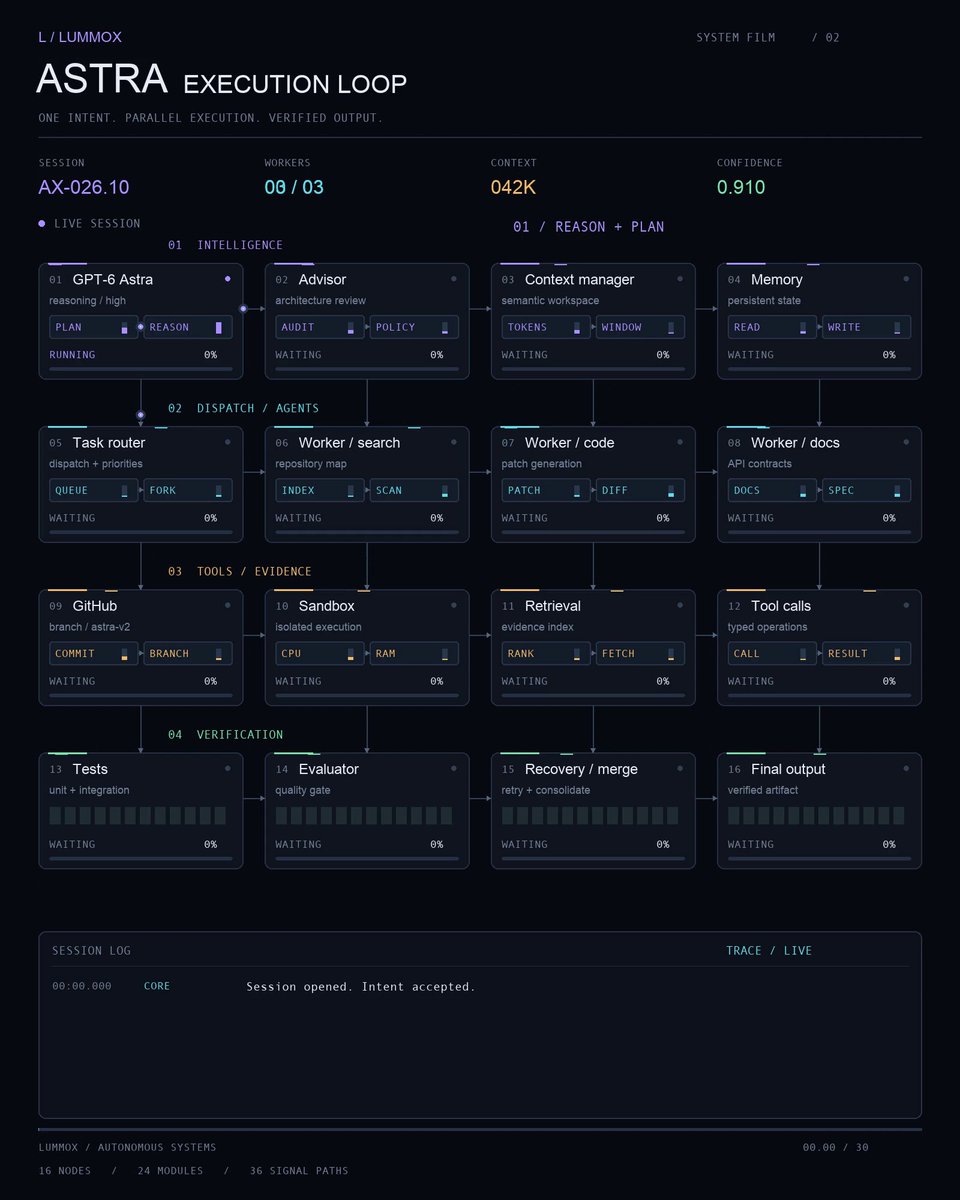Select the TOKENS module chip
This screenshot has height=1200, width=960.
(546, 327)
